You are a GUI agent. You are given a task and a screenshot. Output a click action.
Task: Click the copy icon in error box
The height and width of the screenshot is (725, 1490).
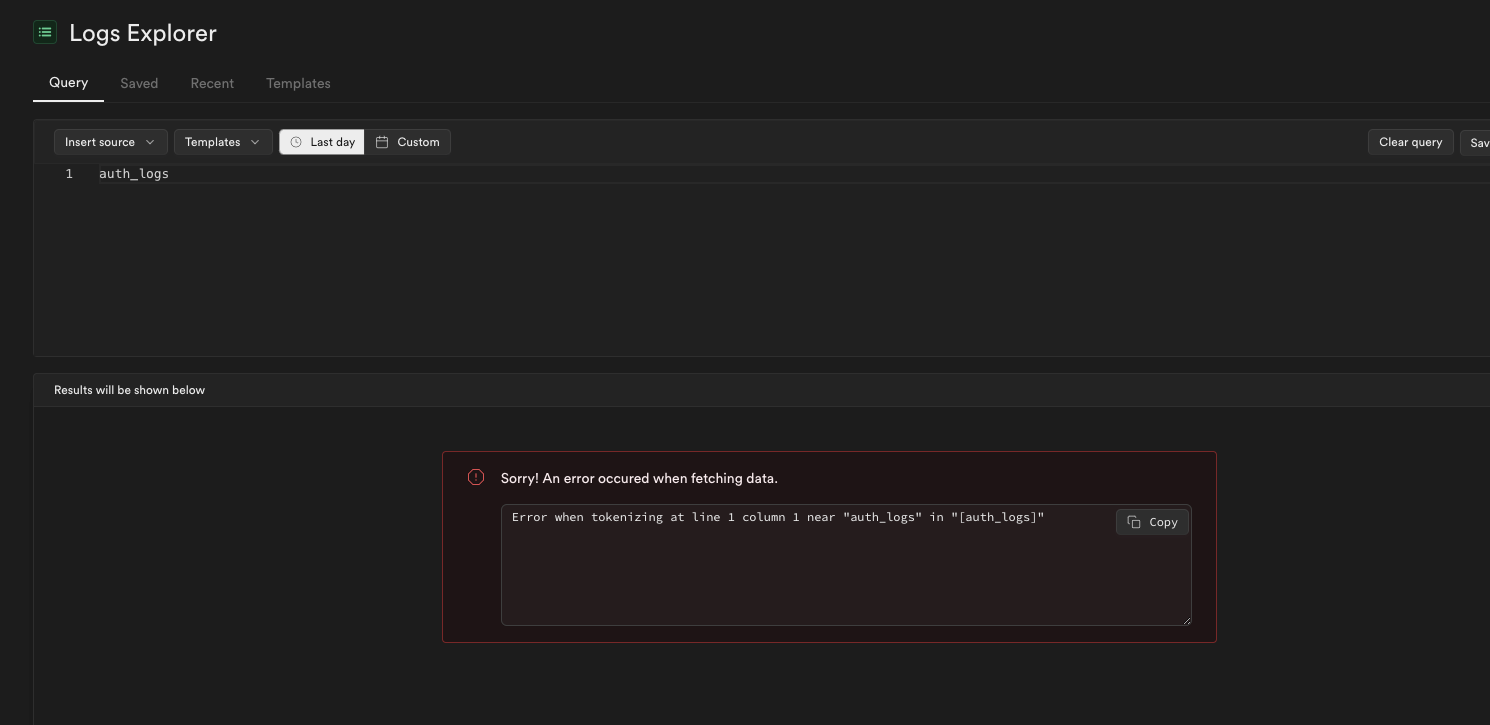pos(1134,522)
